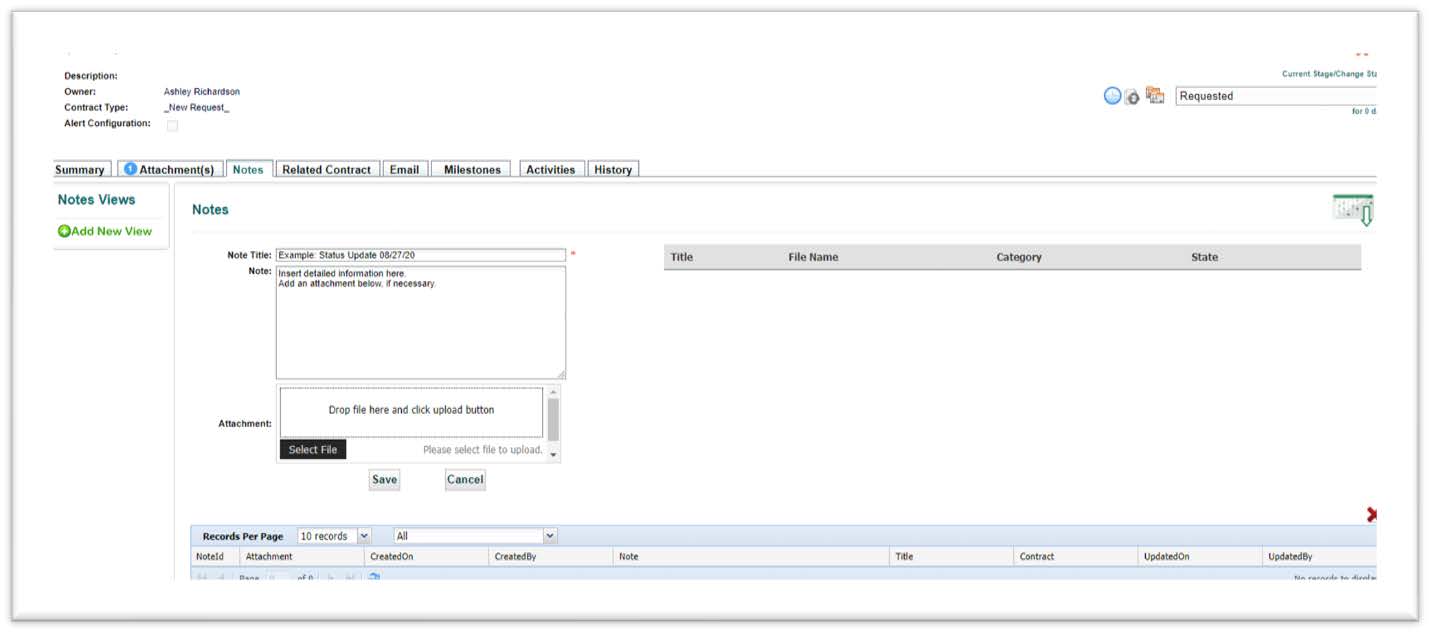Go to the History tab
This screenshot has height=633, width=1430.
pos(613,170)
